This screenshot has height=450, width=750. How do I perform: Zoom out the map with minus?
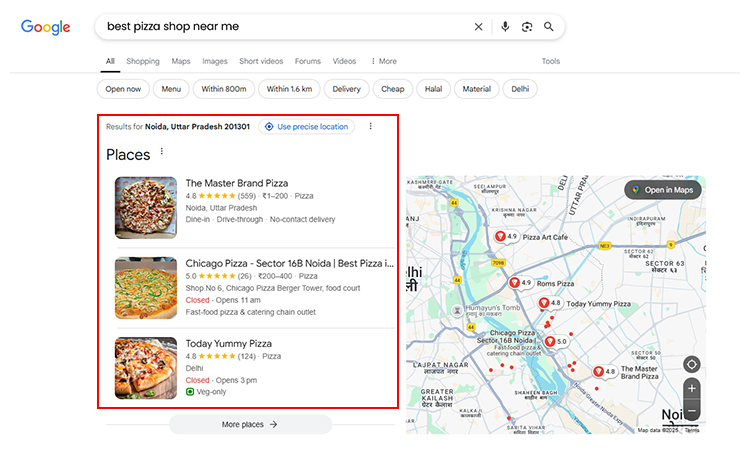coord(692,410)
